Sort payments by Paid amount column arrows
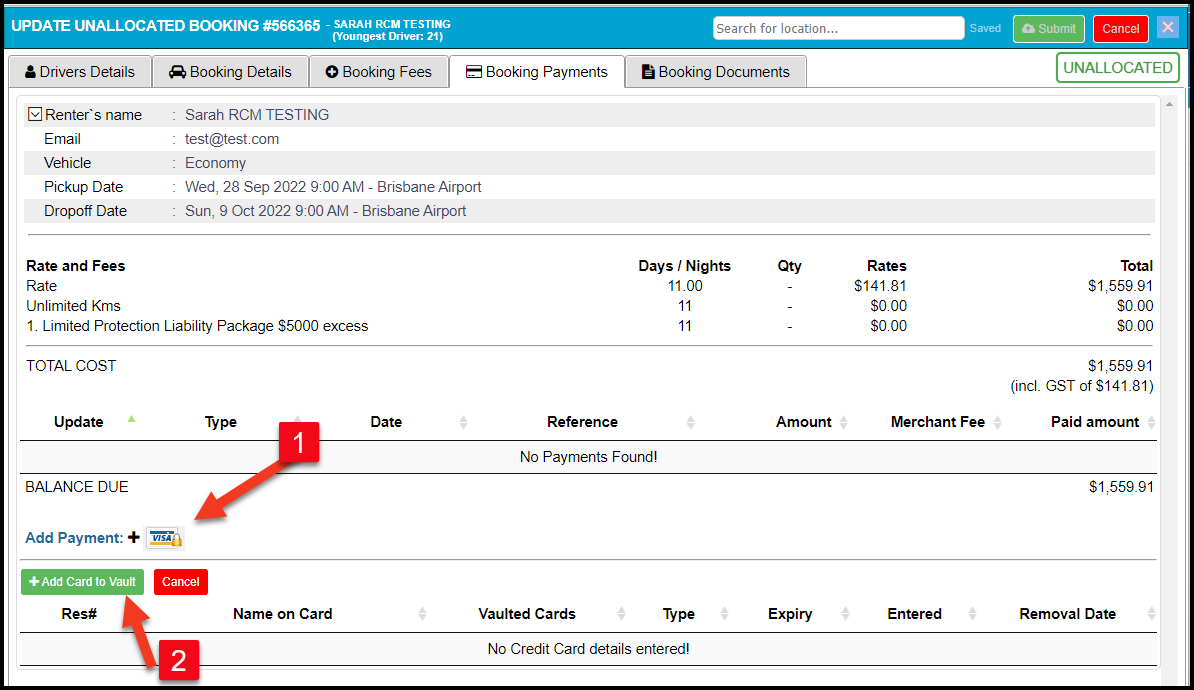The width and height of the screenshot is (1194, 690). (1151, 423)
